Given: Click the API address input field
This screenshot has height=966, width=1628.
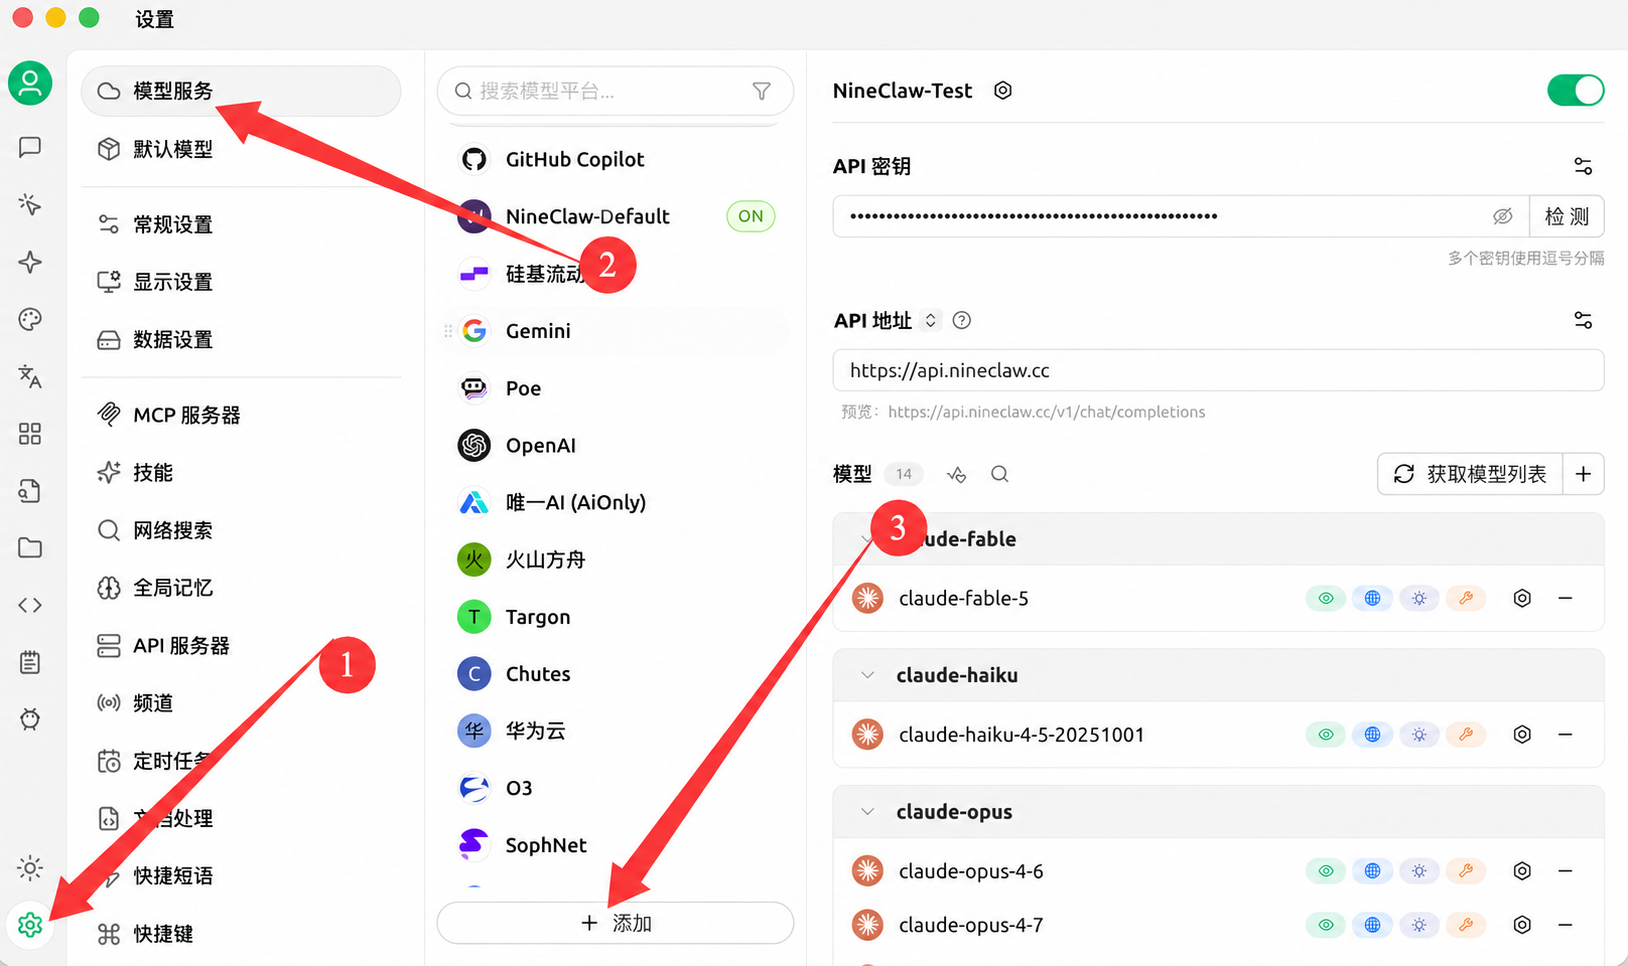Looking at the screenshot, I should [1218, 370].
